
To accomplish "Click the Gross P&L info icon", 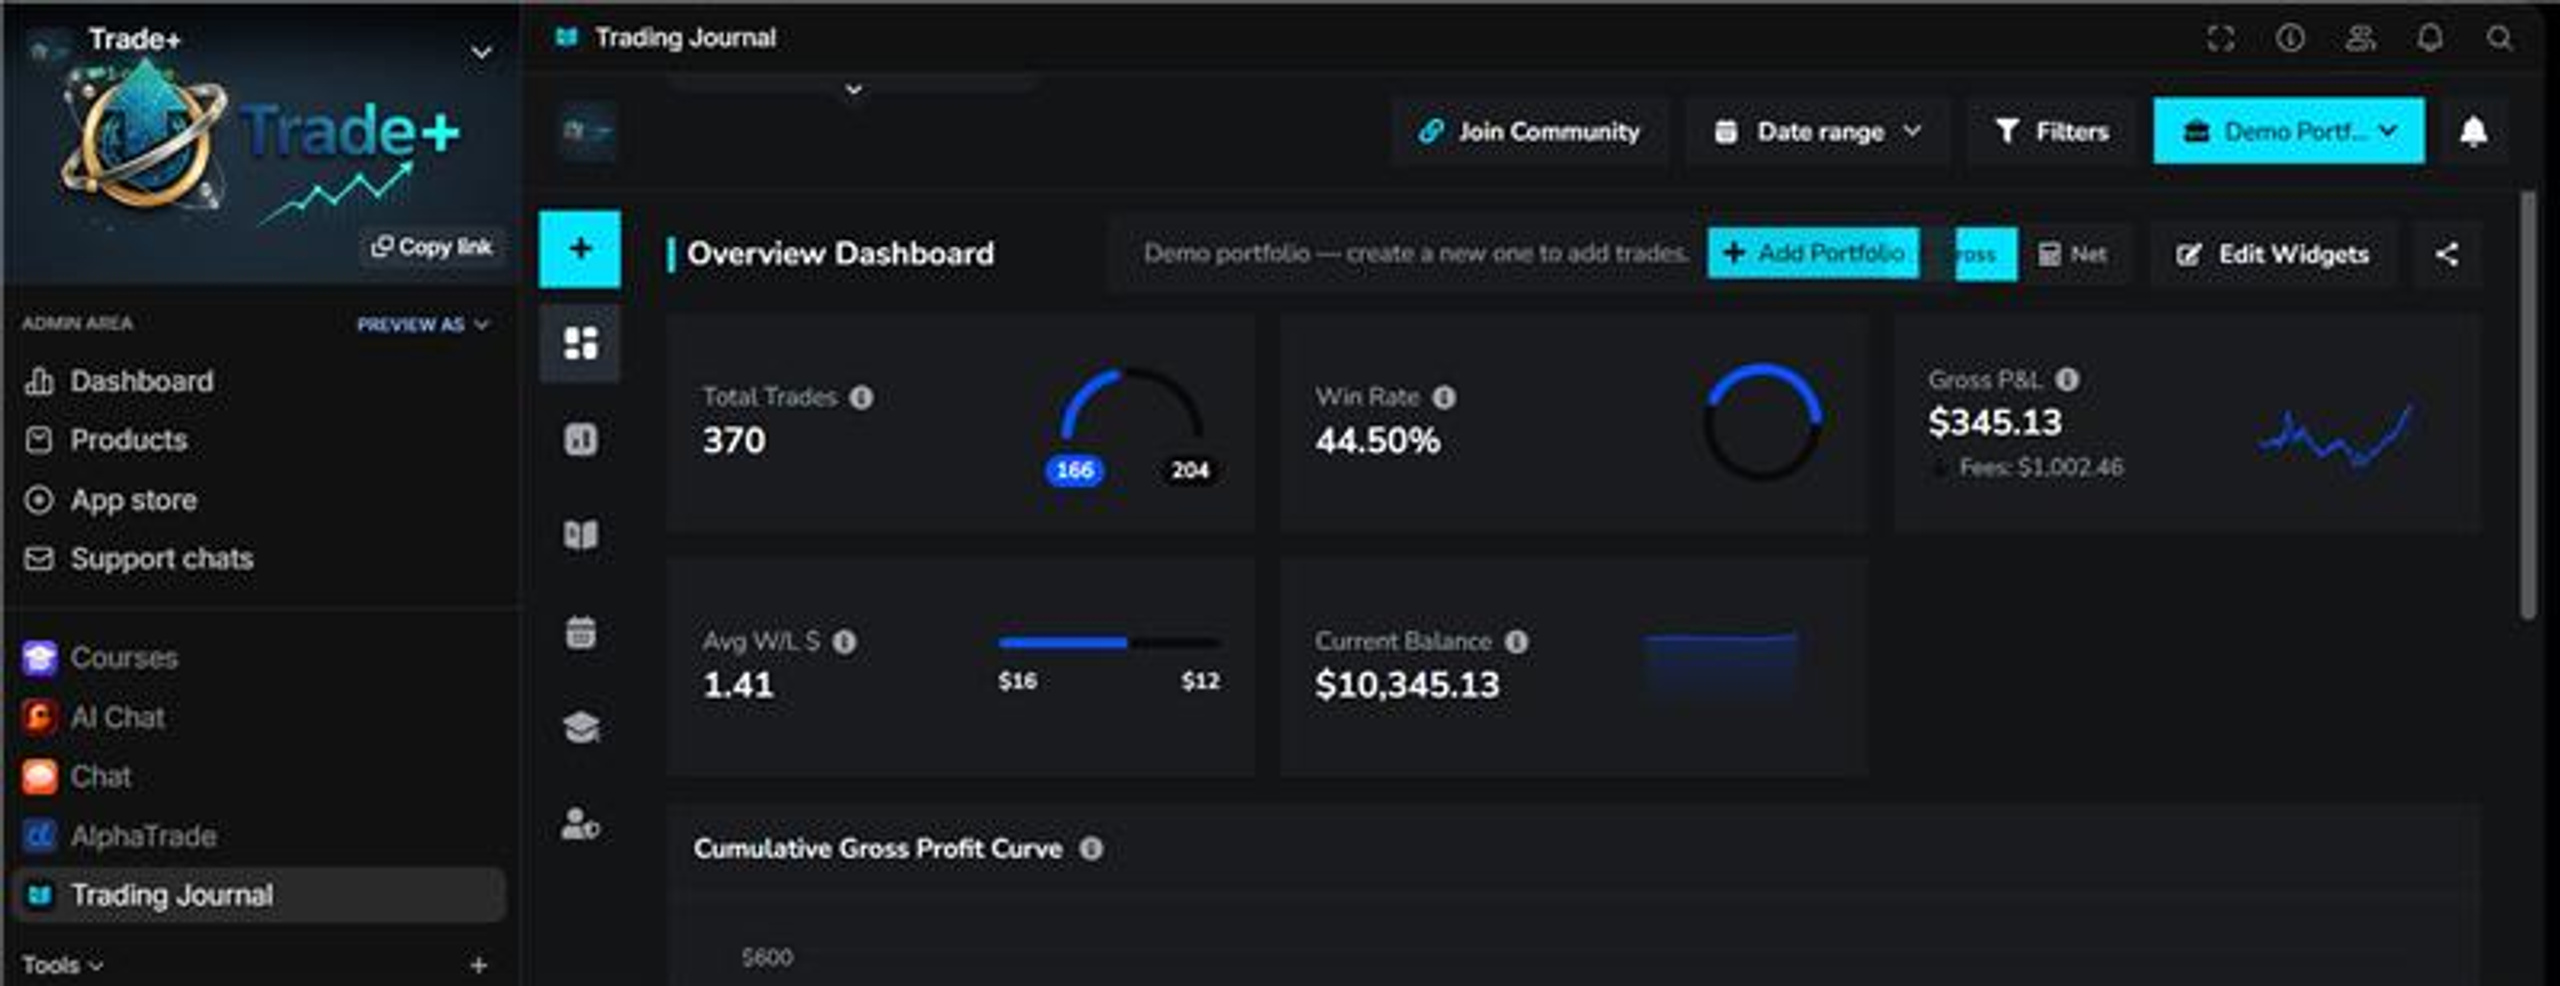I will (2067, 379).
